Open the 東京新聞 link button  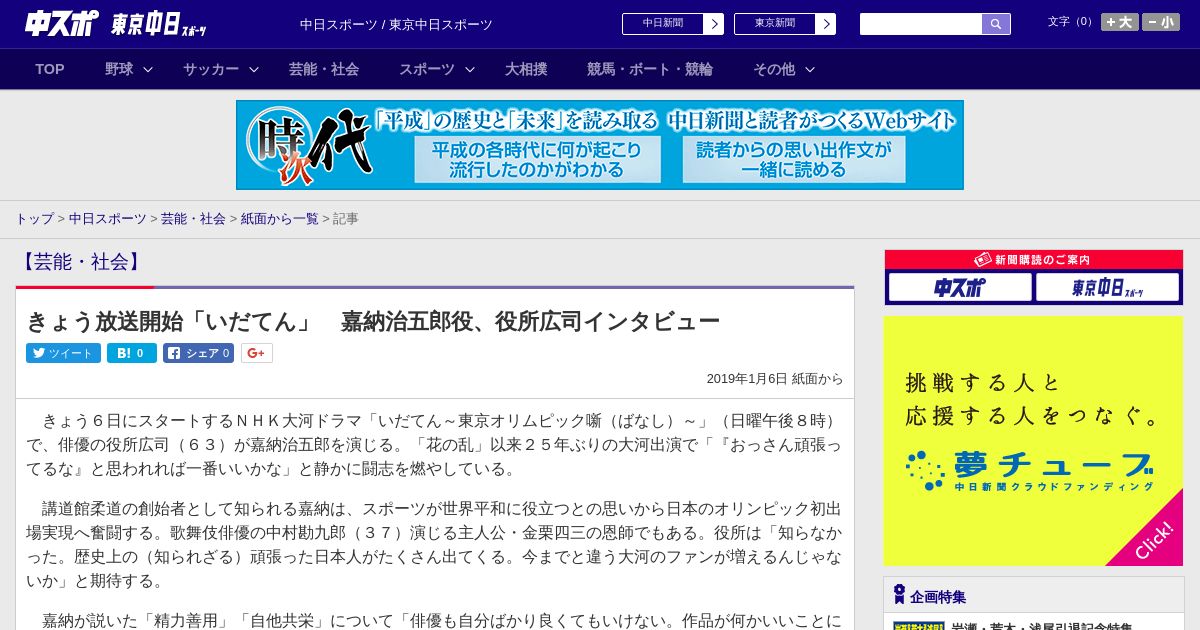point(775,24)
